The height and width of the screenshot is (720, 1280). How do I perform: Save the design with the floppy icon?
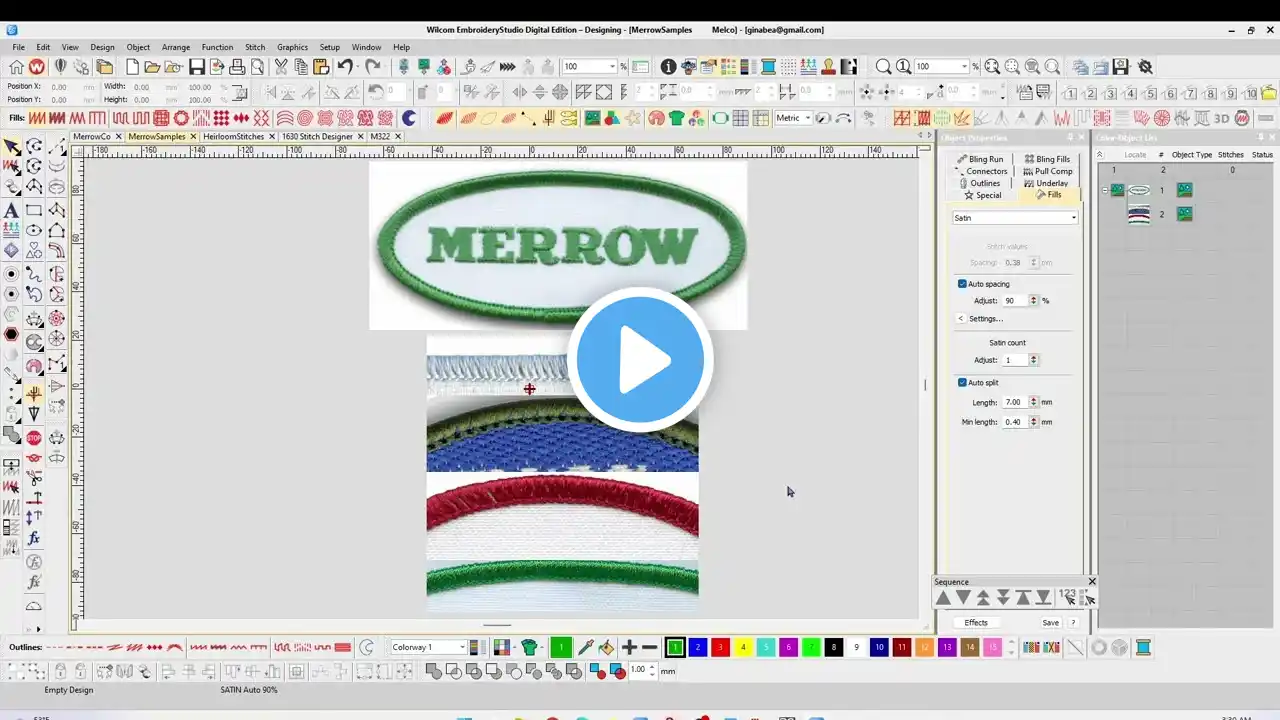[x=197, y=67]
